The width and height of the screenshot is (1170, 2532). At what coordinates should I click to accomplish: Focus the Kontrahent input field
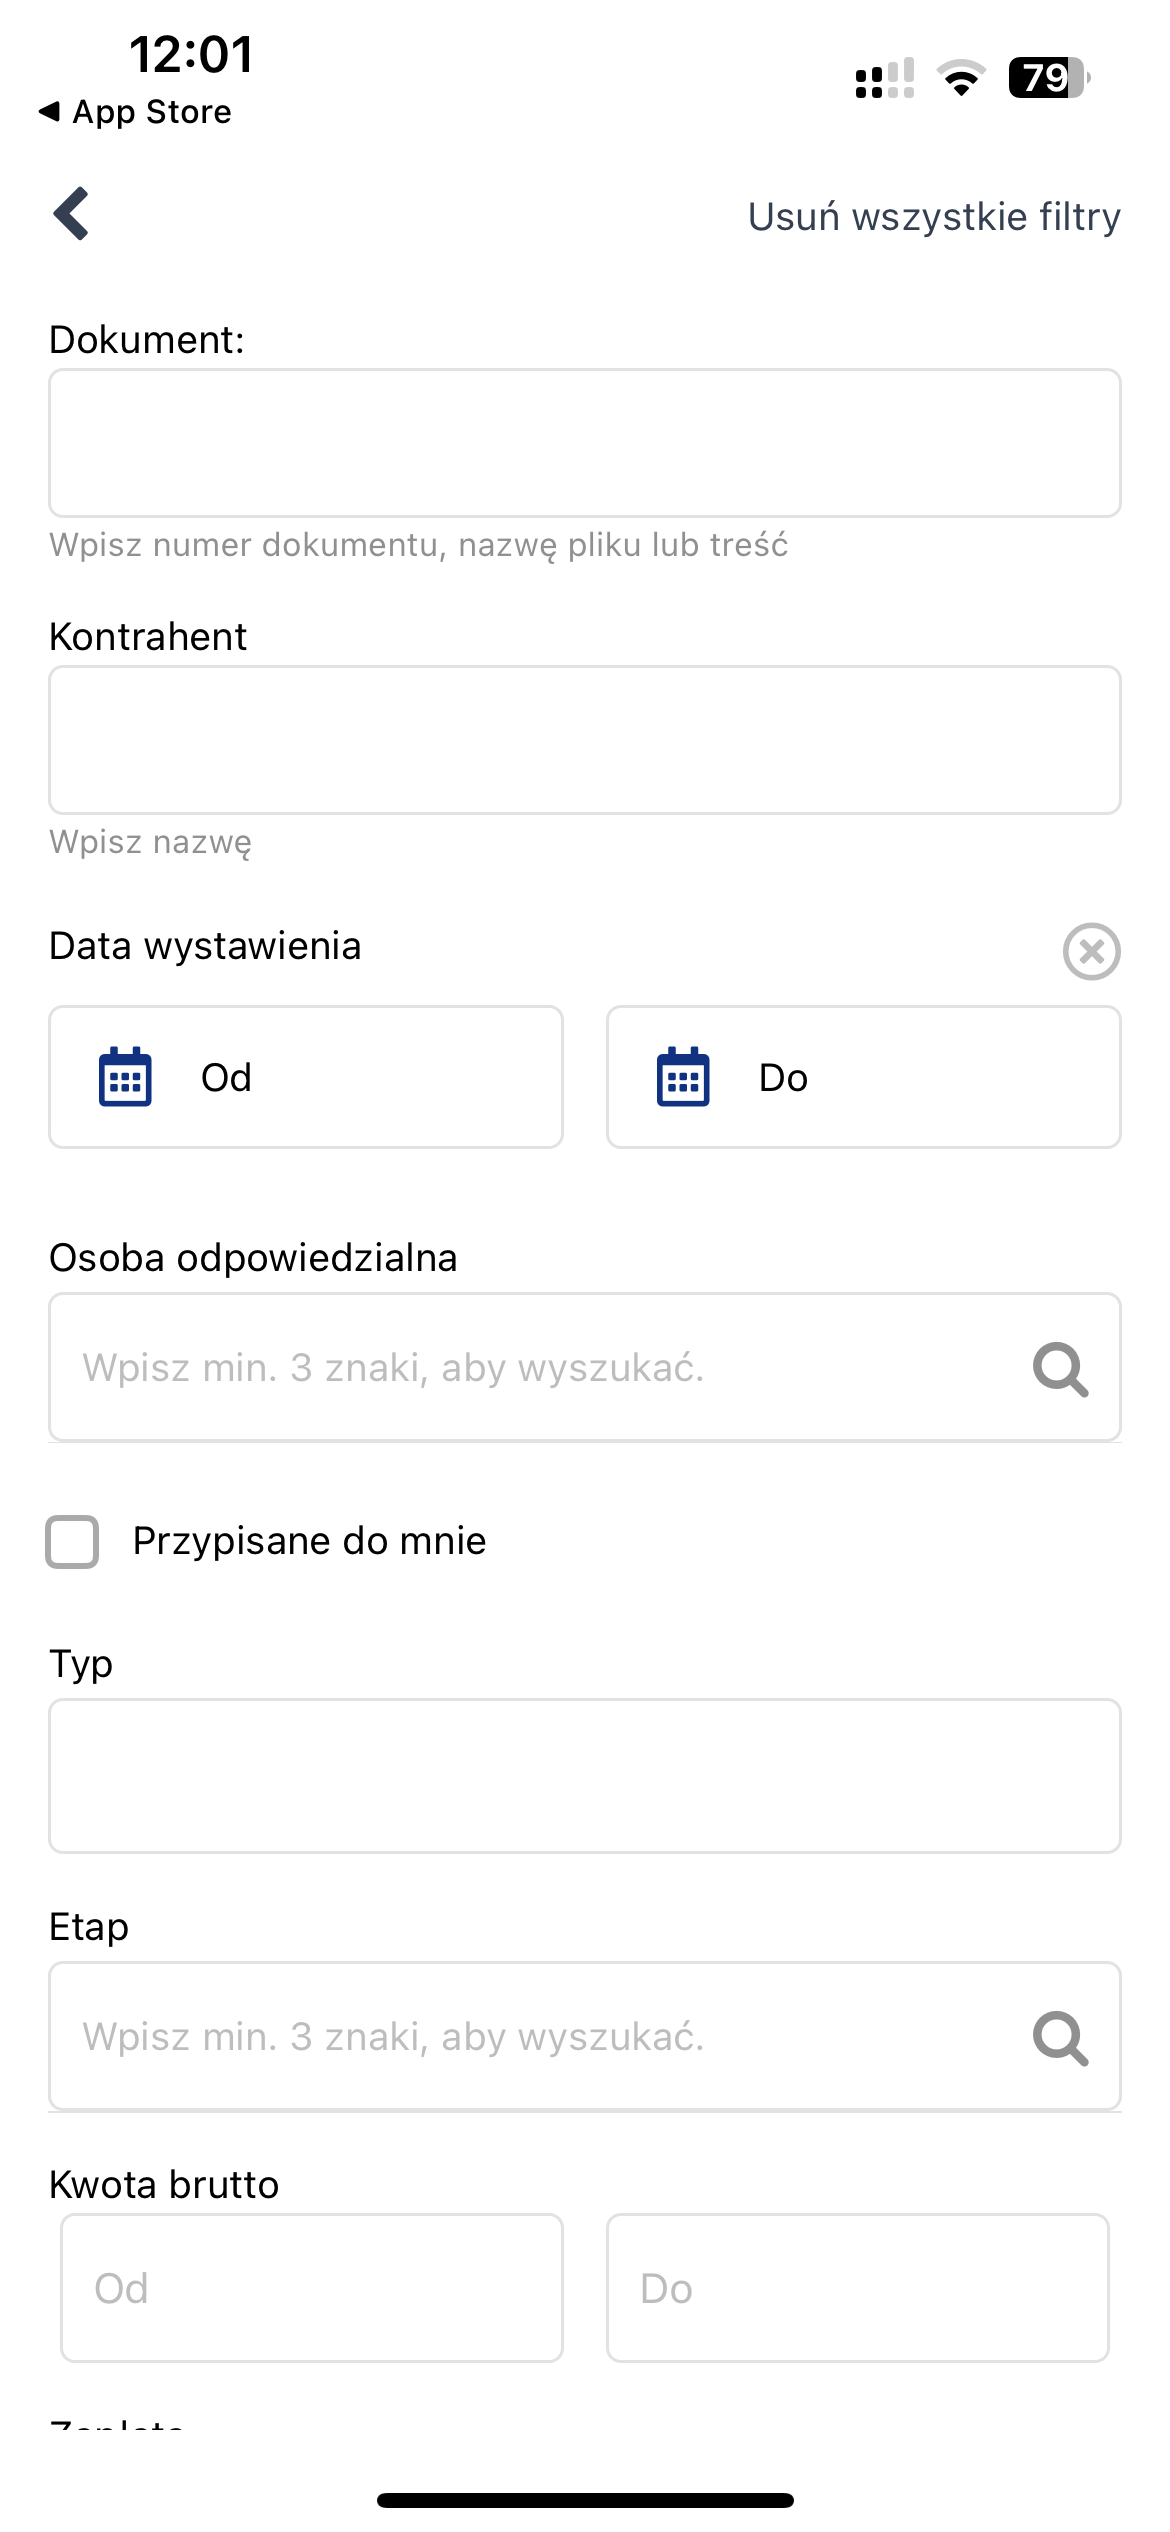pos(585,740)
